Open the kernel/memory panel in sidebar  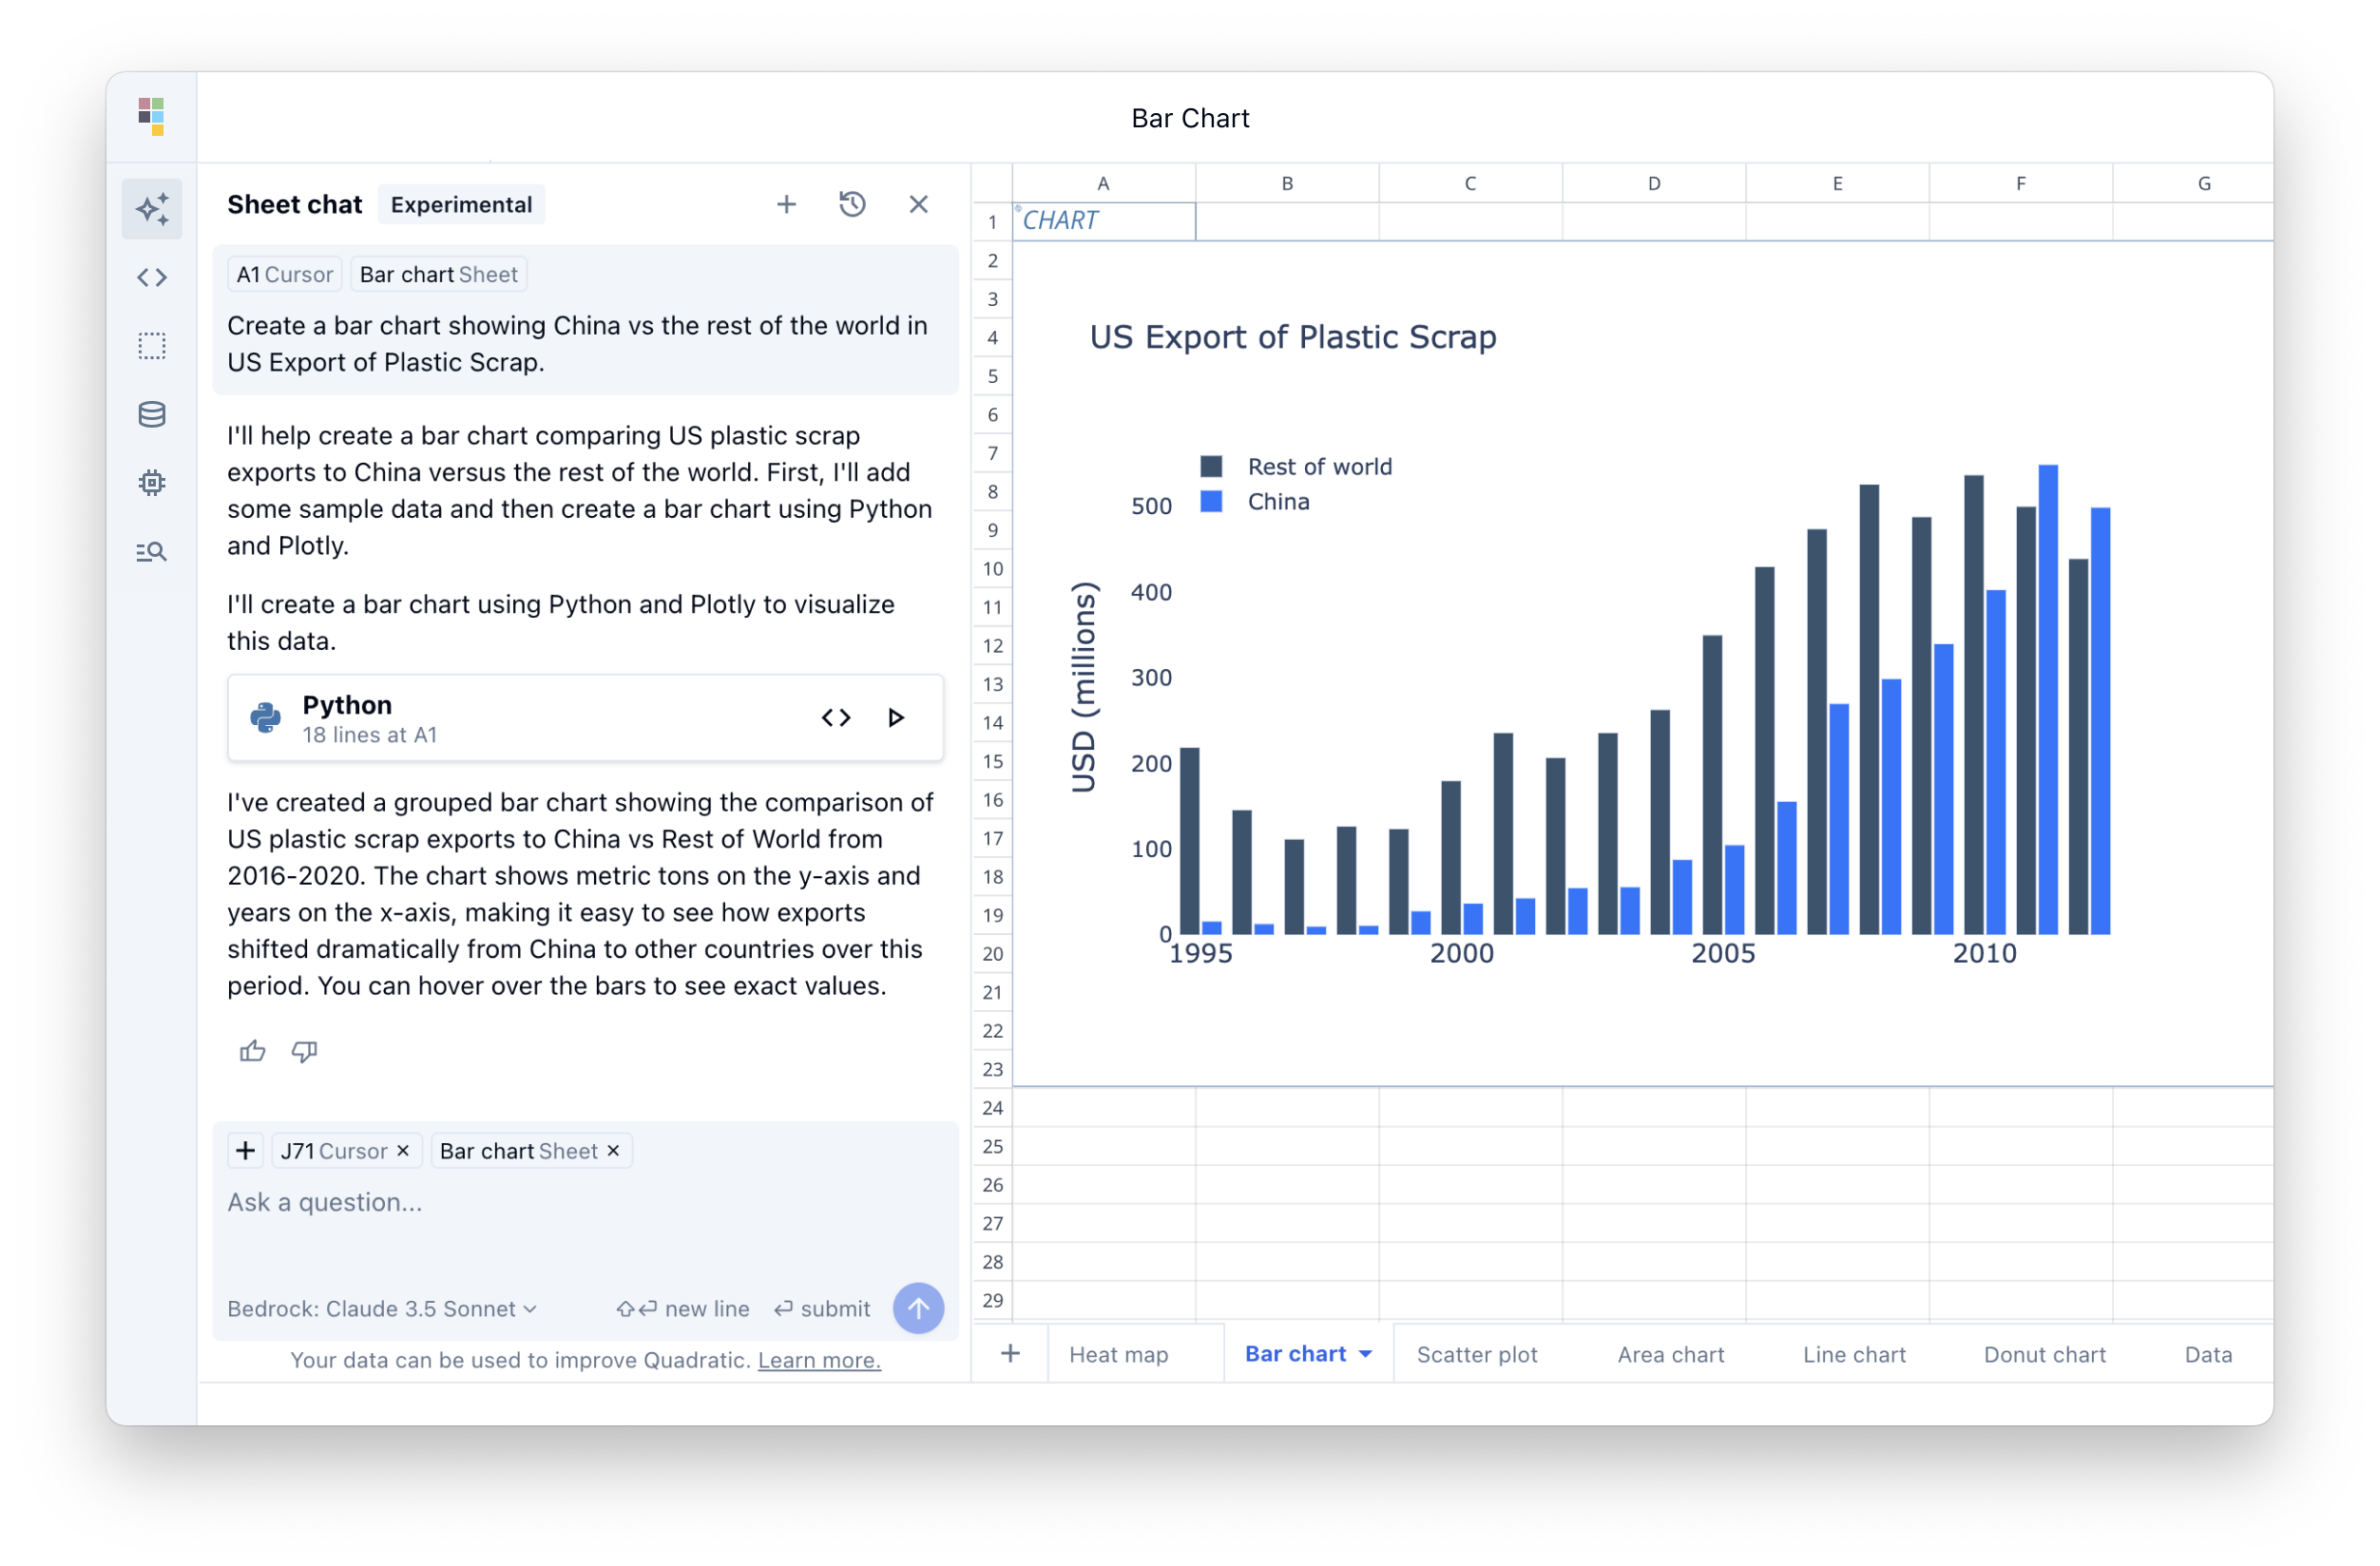coord(152,482)
